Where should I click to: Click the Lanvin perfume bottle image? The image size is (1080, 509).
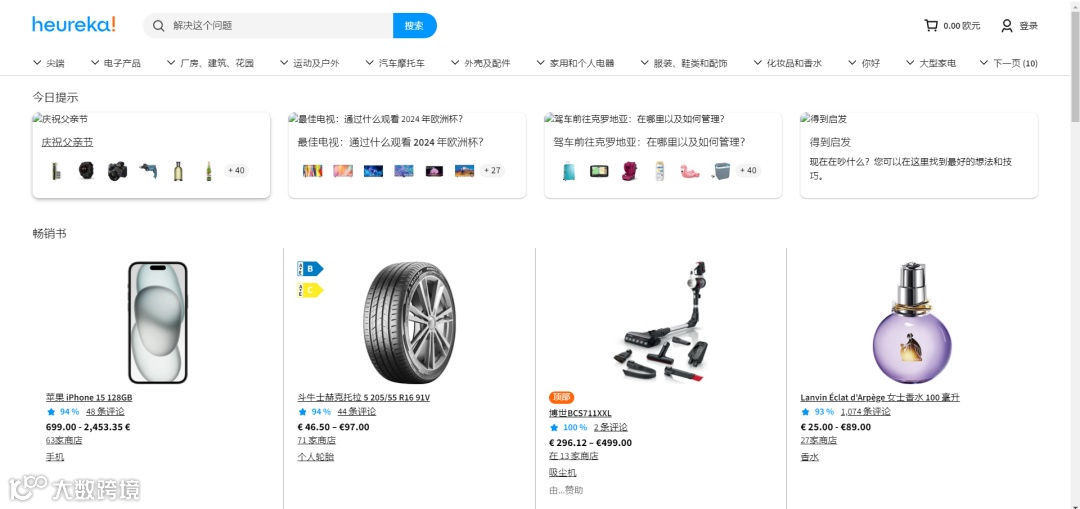pyautogui.click(x=911, y=322)
